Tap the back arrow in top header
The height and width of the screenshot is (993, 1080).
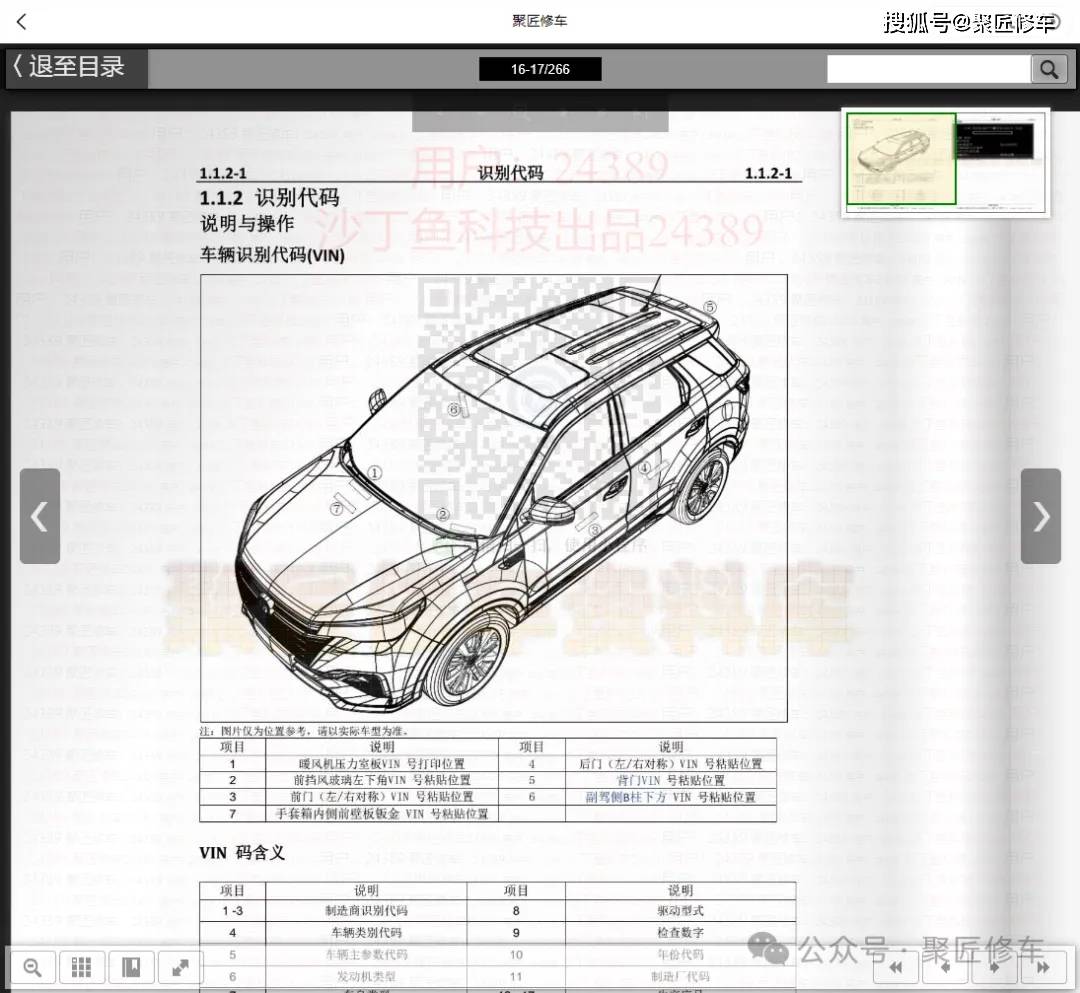(22, 21)
